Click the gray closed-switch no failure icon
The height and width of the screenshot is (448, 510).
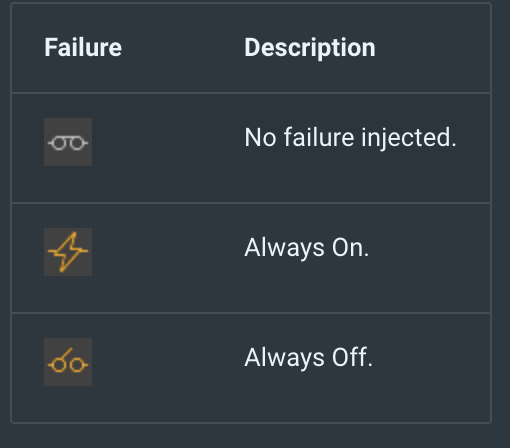point(68,142)
